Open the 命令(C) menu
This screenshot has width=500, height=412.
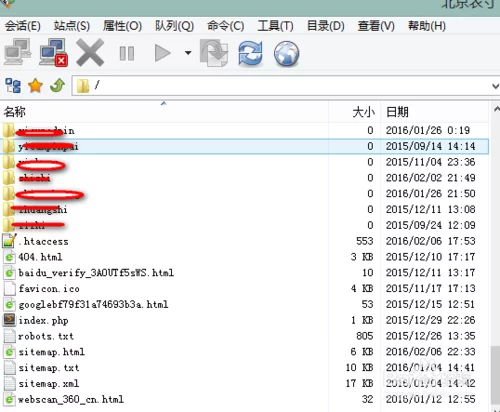[x=225, y=26]
